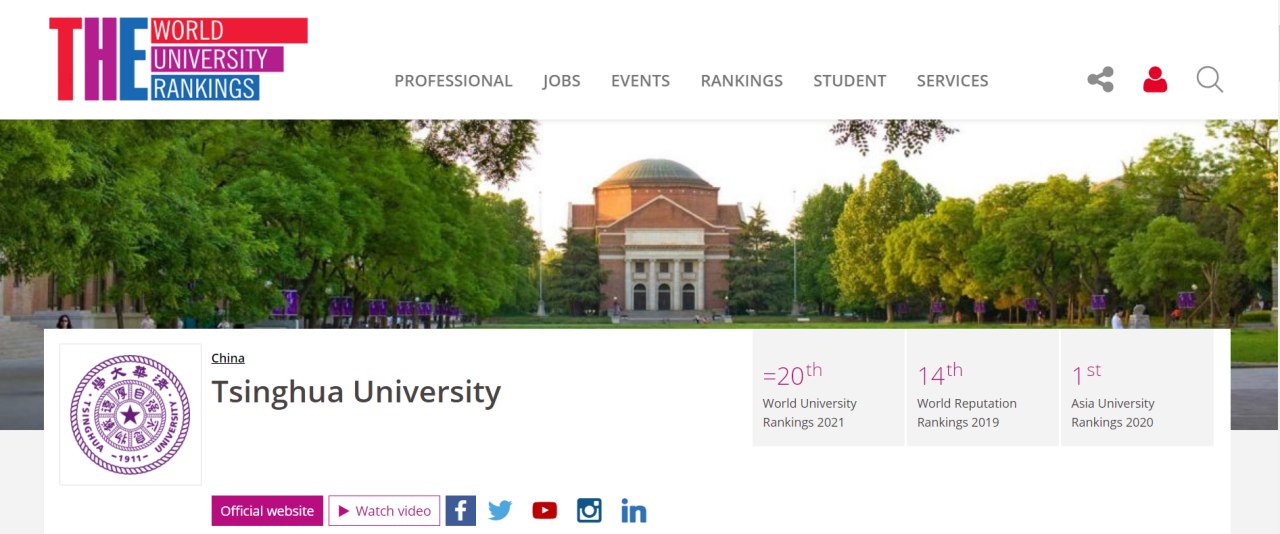Open Asia University Rankings 2020 tile
Image resolution: width=1280 pixels, height=534 pixels.
tap(1137, 388)
